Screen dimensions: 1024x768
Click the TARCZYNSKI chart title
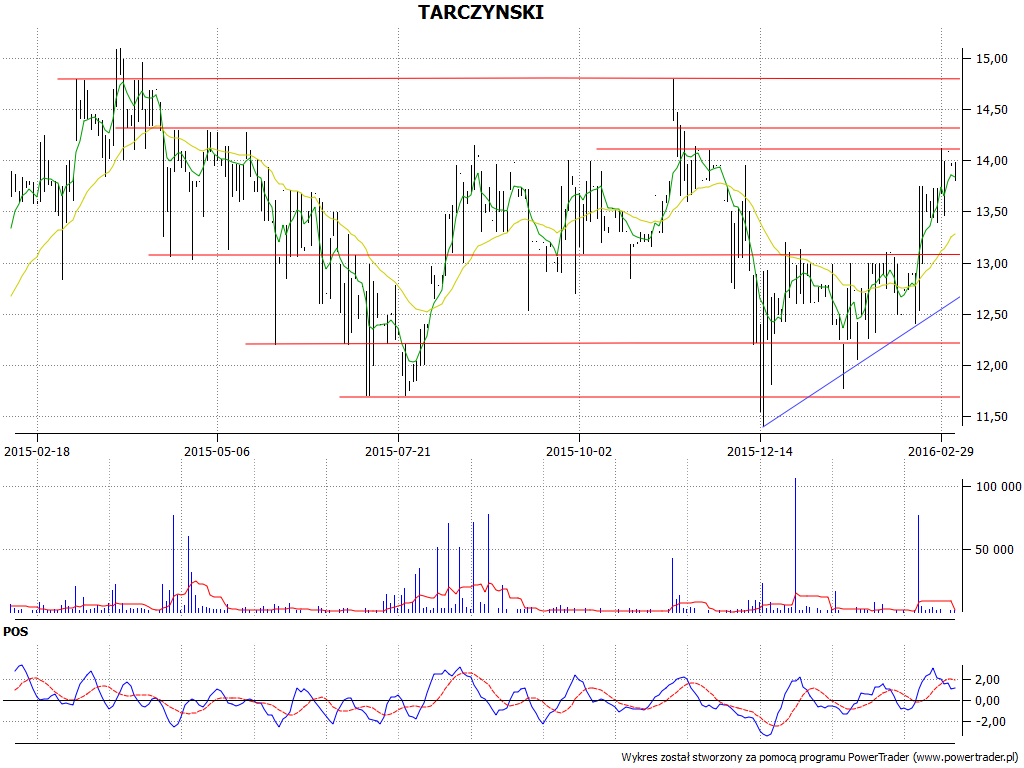[x=481, y=12]
